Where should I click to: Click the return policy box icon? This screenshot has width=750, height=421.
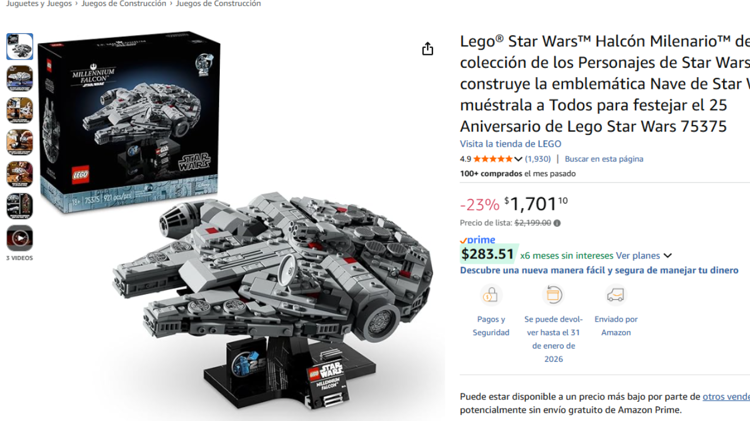(x=553, y=295)
